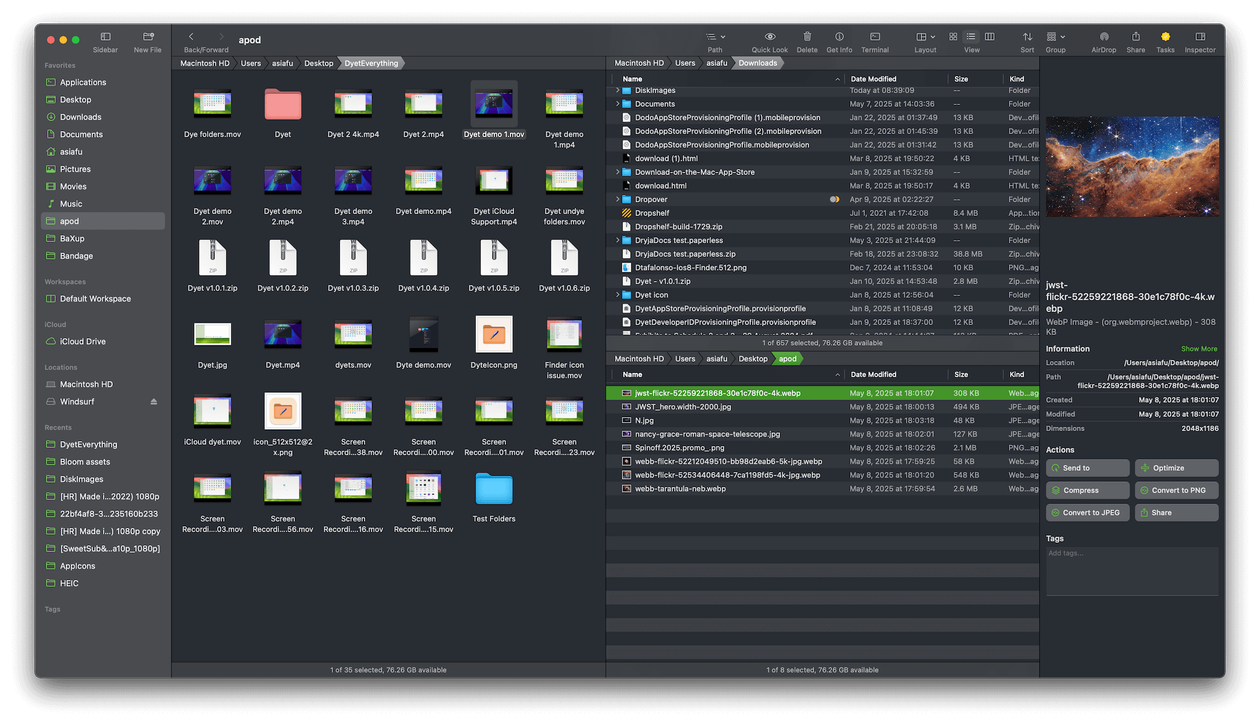Screen dimensions: 1260x724
Task: Open the Group dropdown menu
Action: point(1055,37)
